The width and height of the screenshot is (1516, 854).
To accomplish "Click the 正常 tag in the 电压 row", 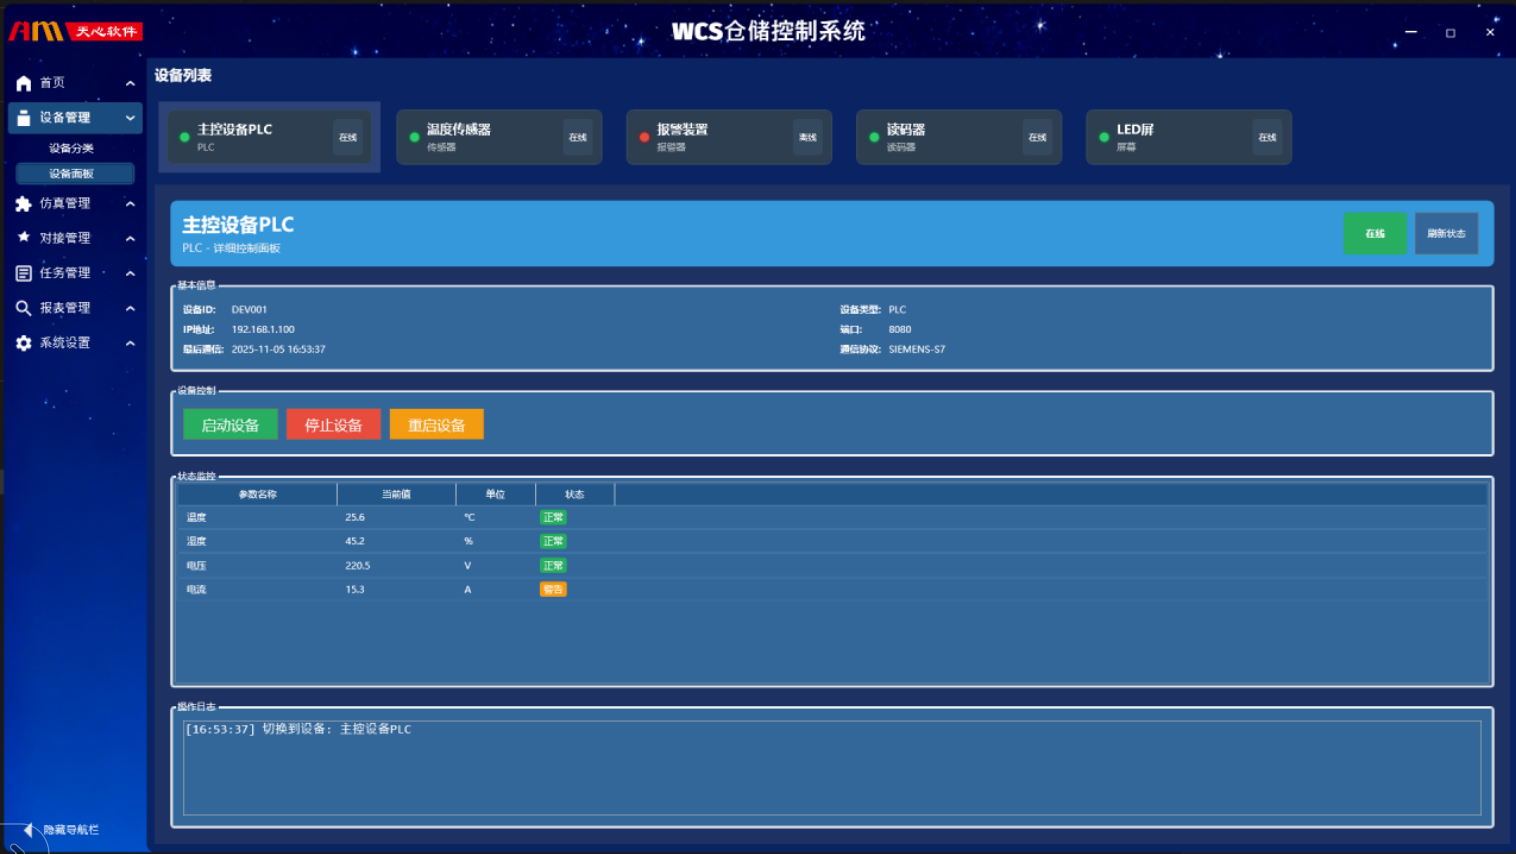I will (553, 565).
